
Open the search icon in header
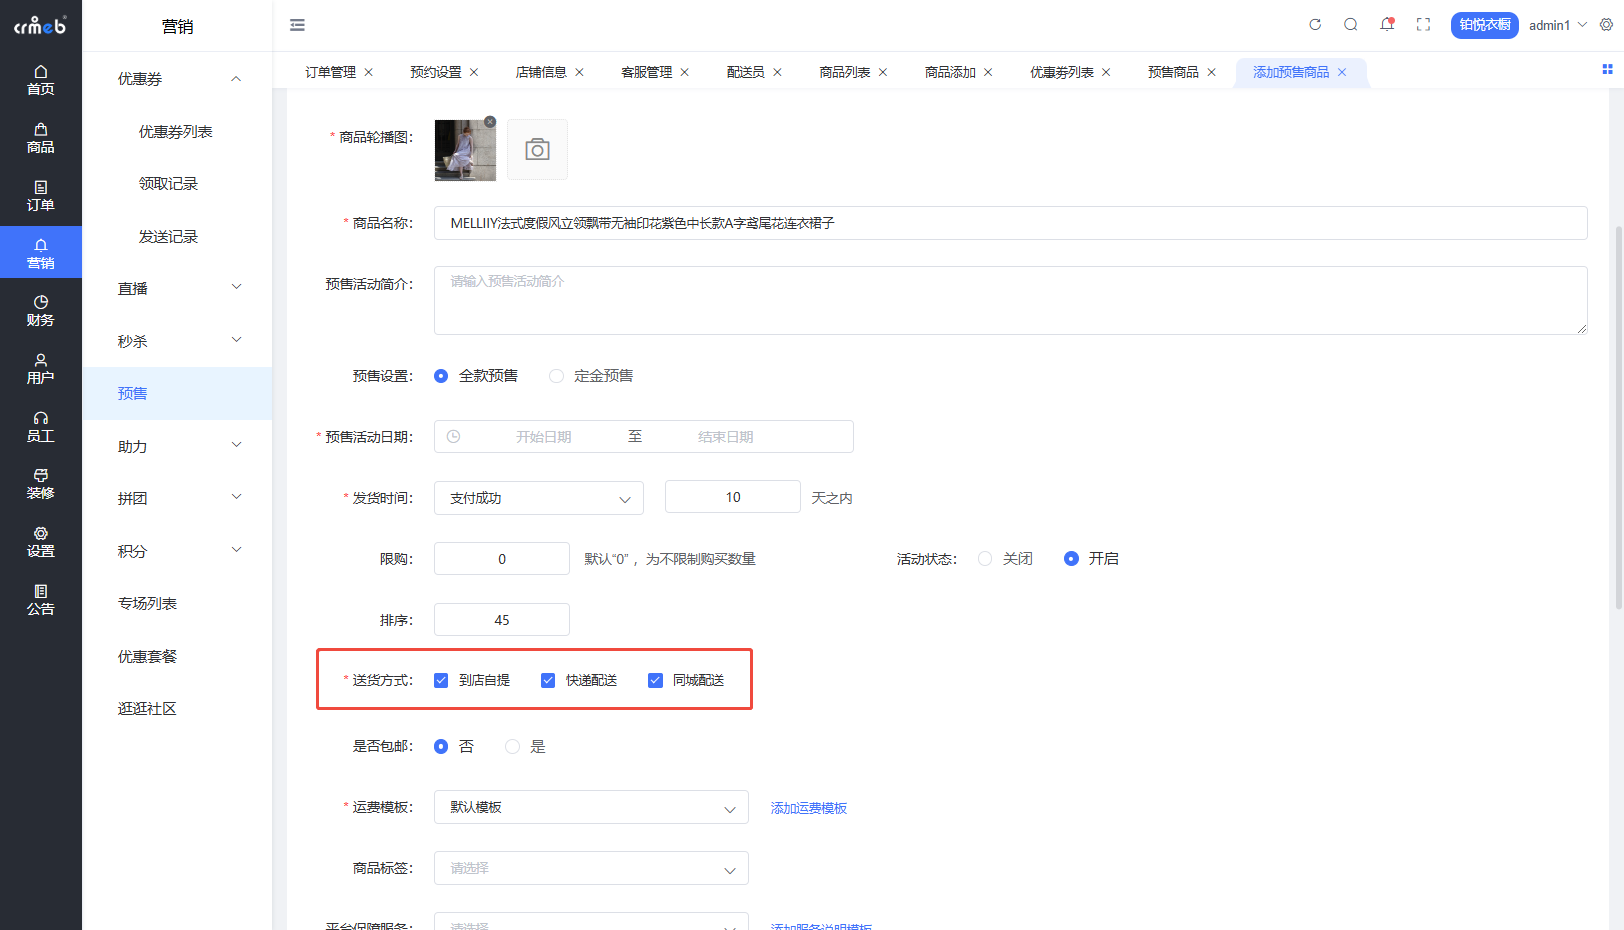(1351, 25)
